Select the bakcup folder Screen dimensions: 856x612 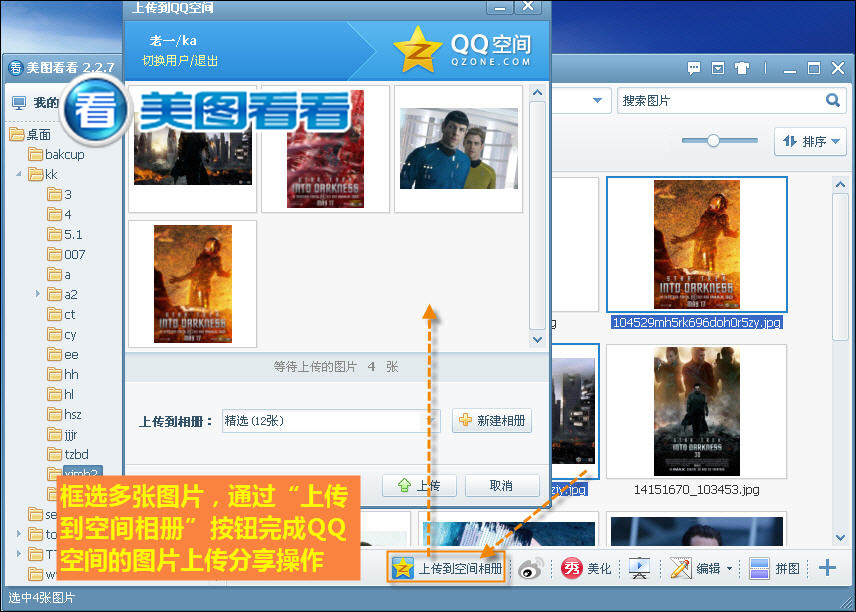(x=56, y=155)
